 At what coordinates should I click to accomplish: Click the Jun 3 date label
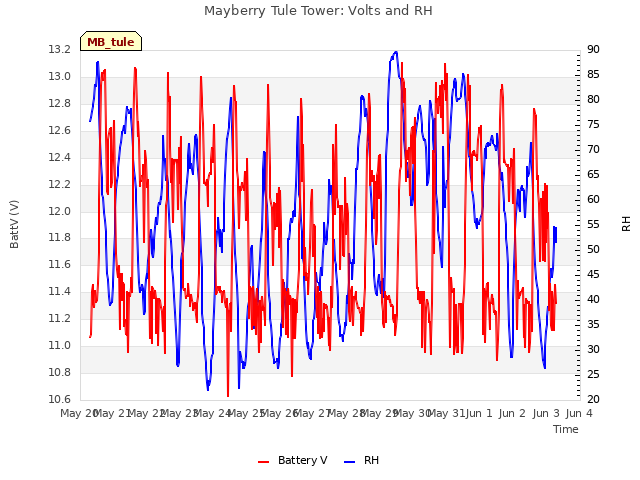[x=546, y=413]
